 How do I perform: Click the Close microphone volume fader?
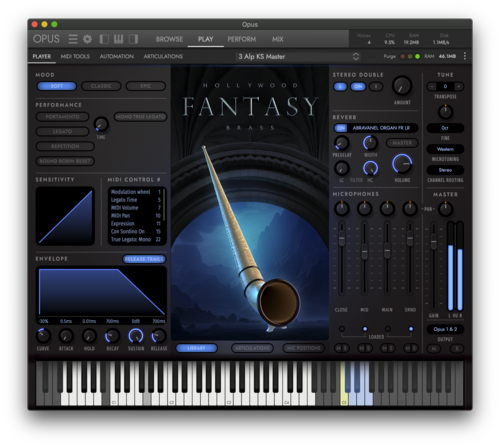point(342,239)
